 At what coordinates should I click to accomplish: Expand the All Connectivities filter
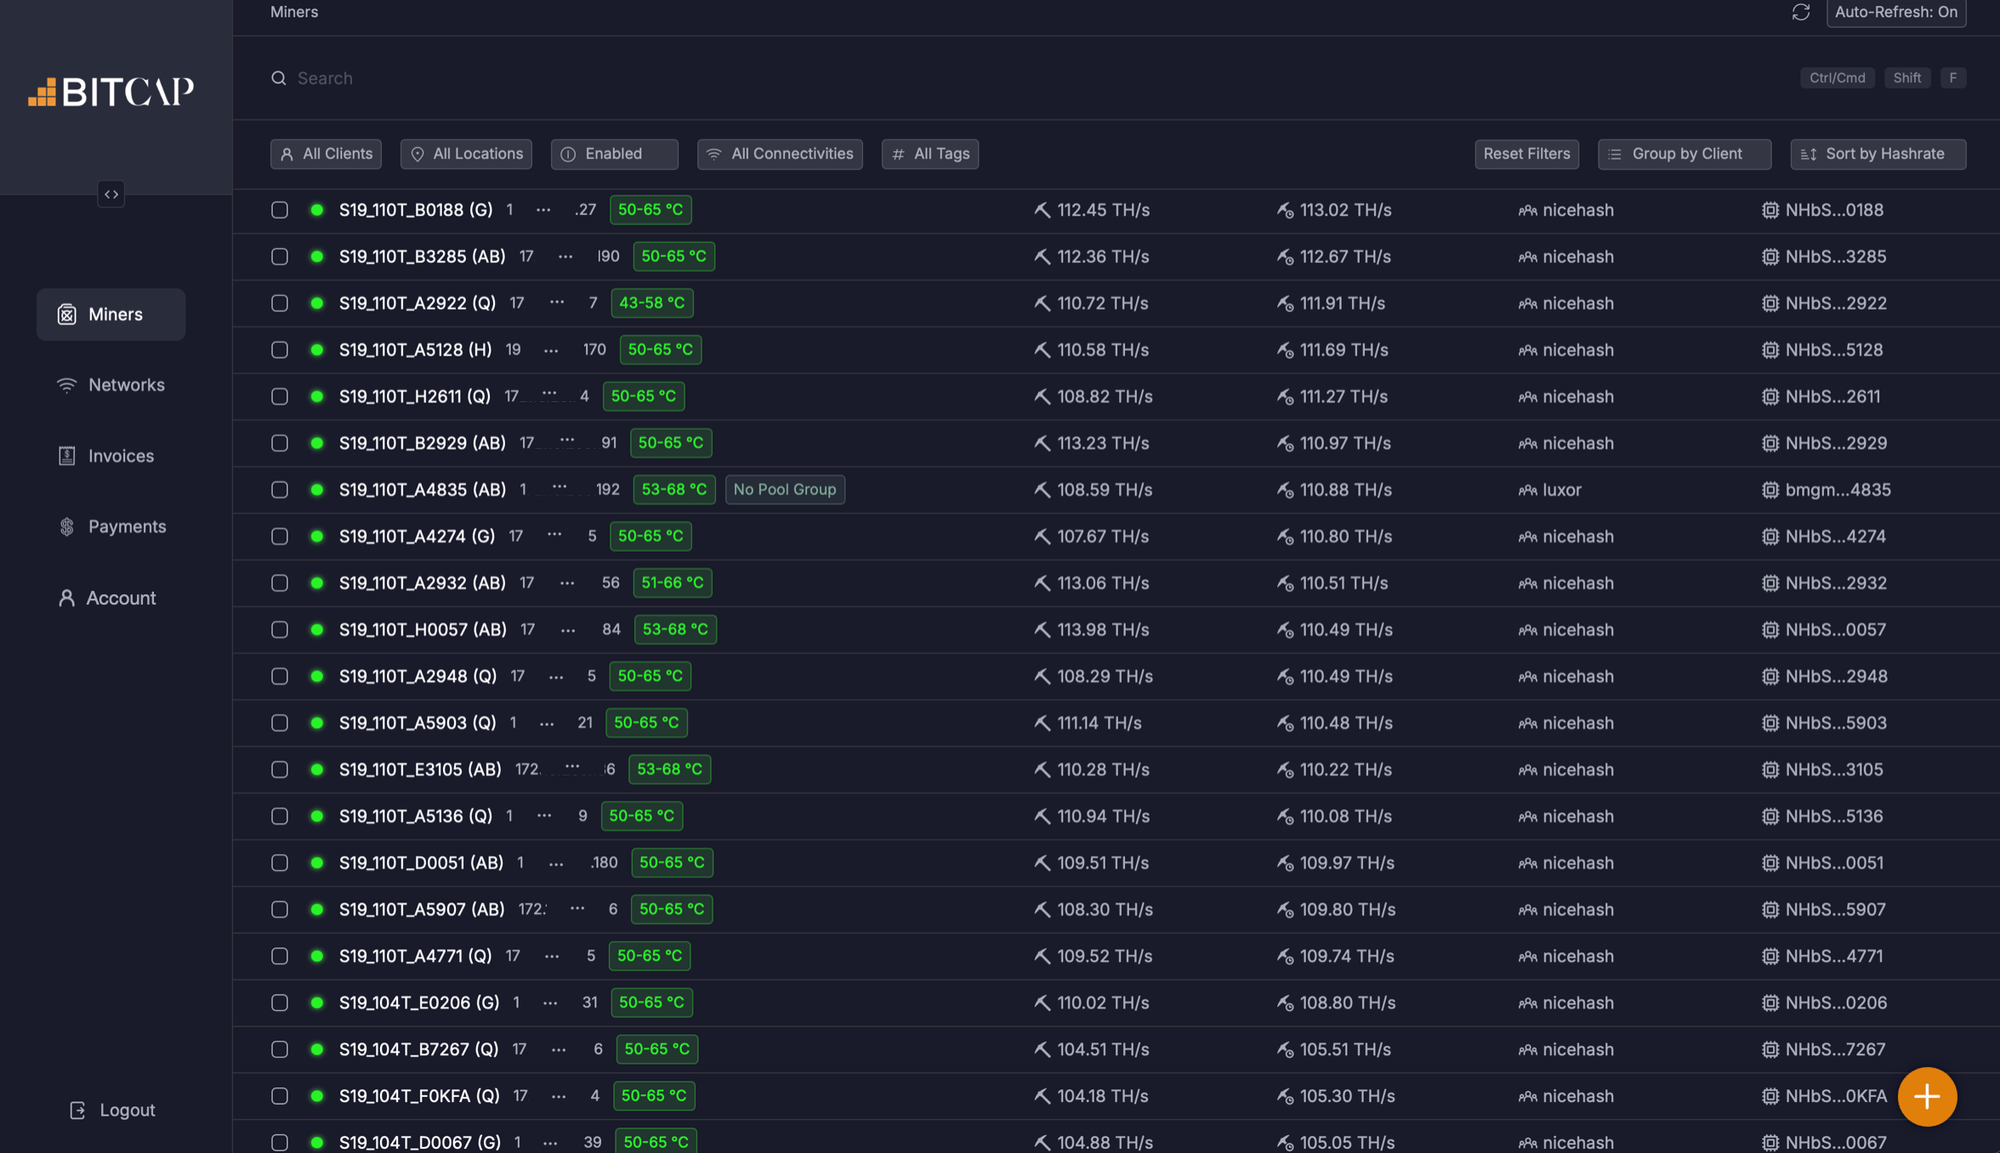tap(779, 154)
